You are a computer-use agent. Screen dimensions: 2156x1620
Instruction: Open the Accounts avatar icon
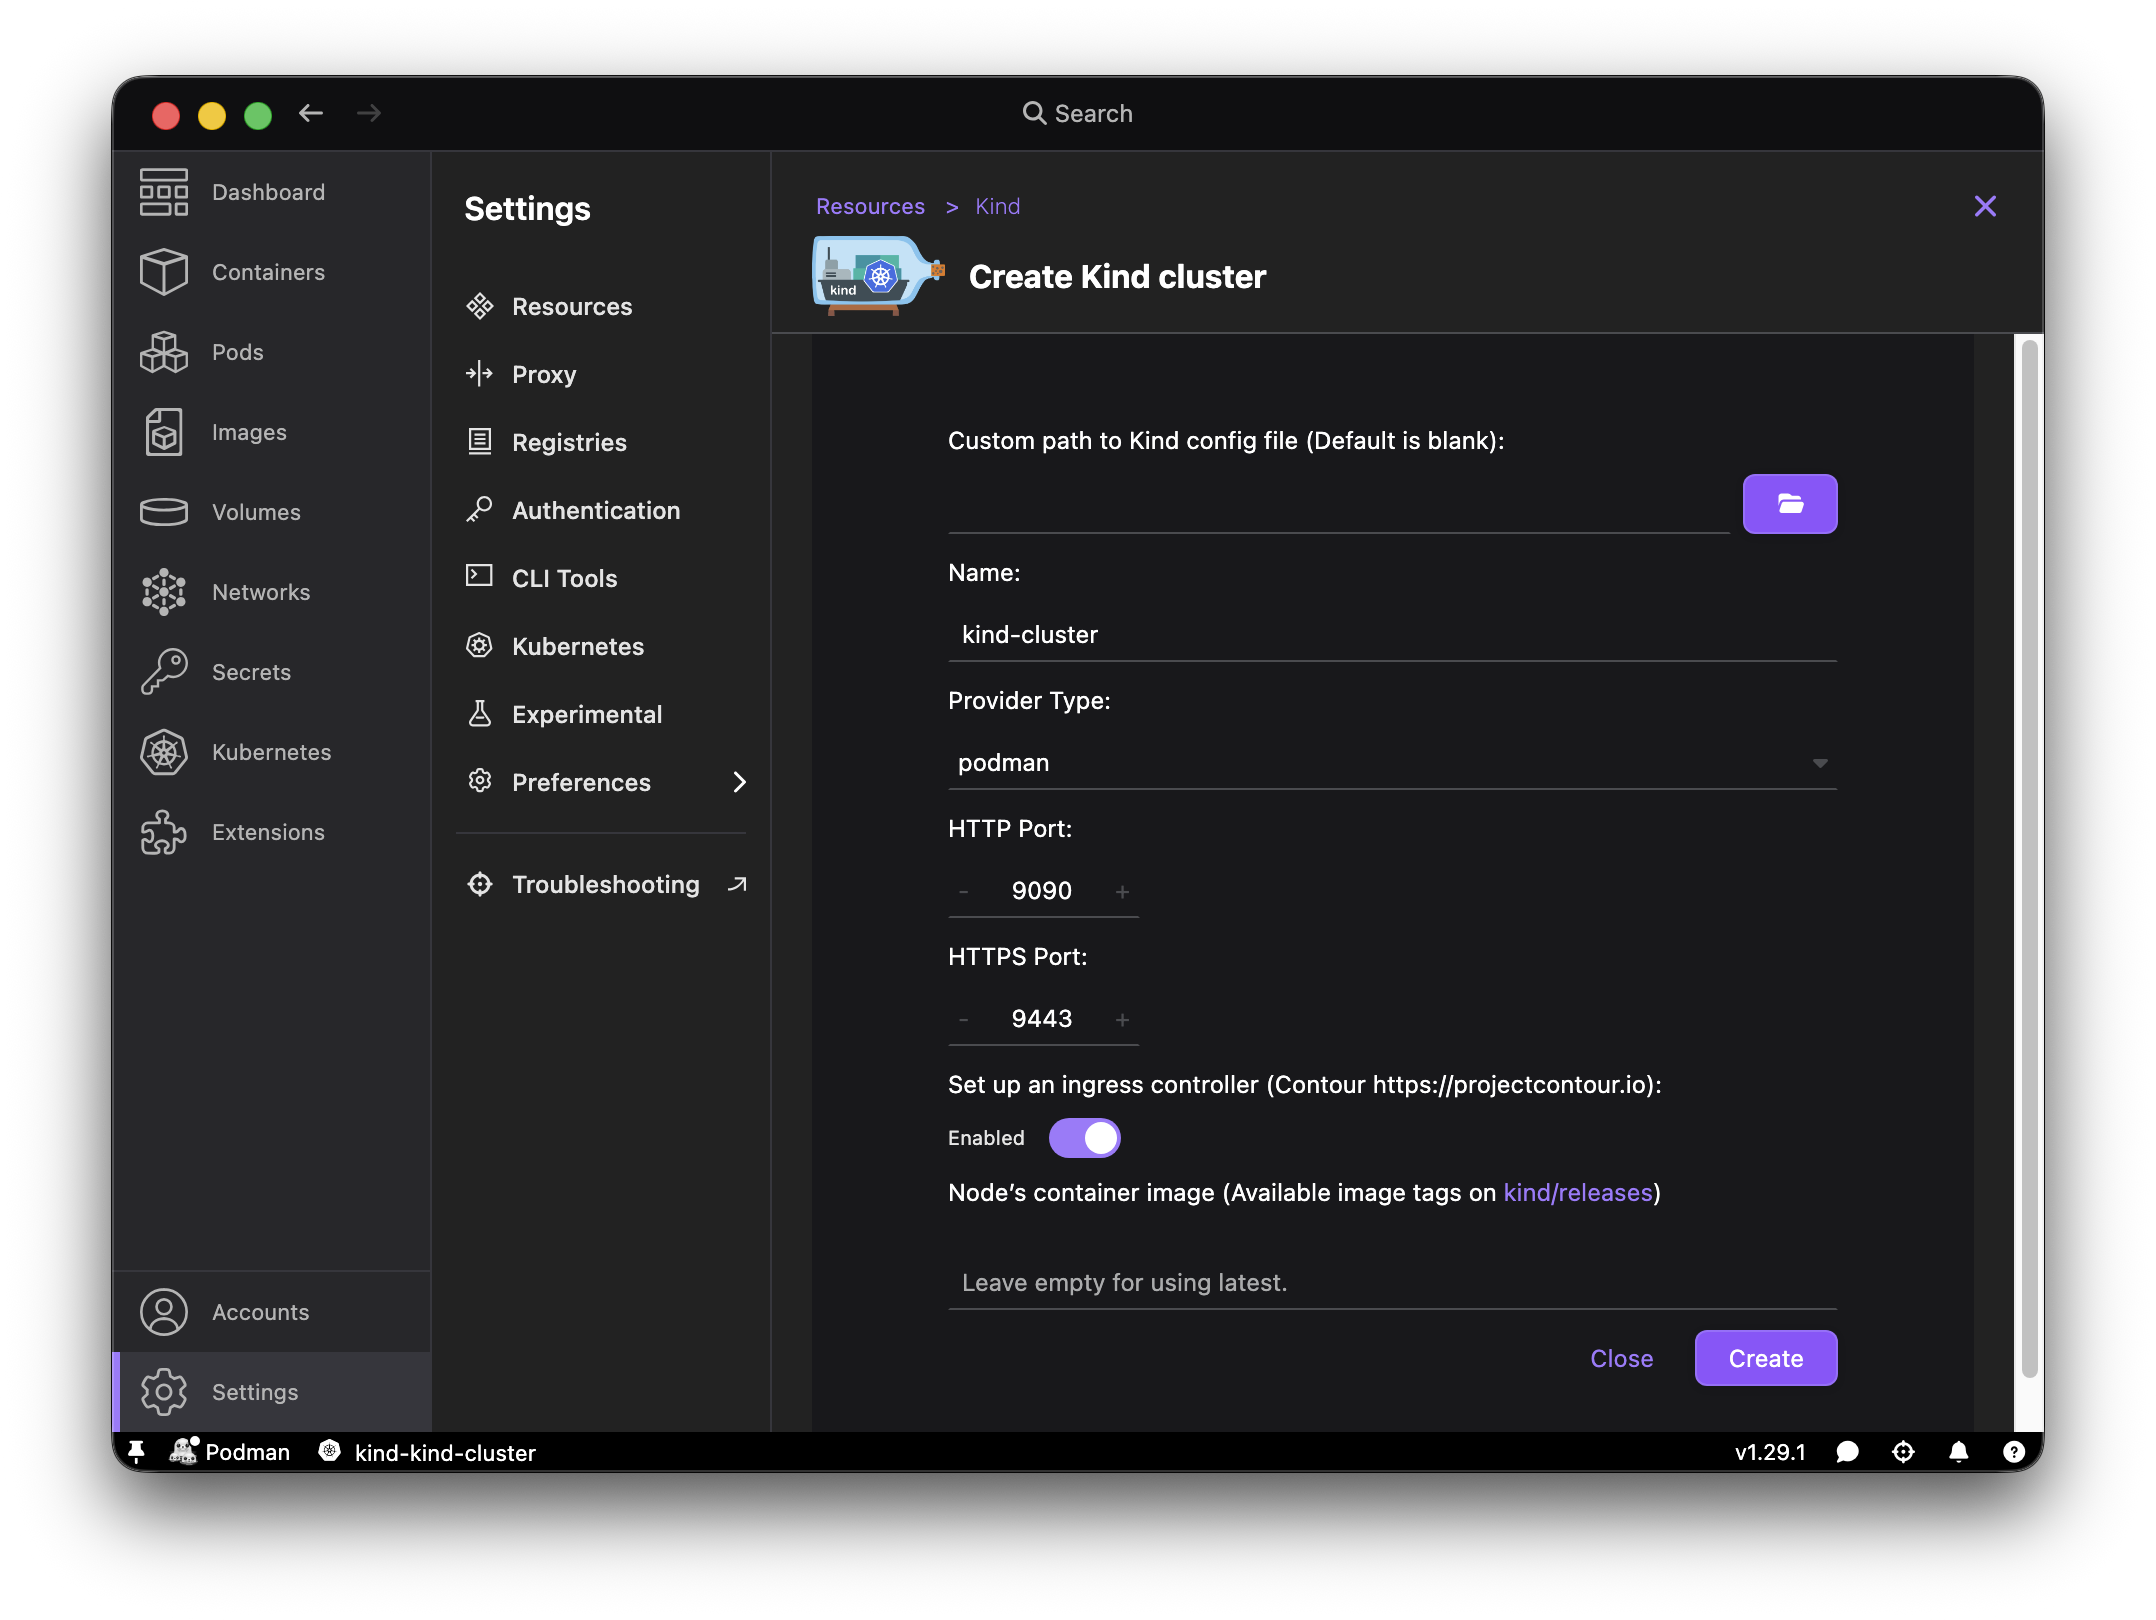coord(164,1312)
